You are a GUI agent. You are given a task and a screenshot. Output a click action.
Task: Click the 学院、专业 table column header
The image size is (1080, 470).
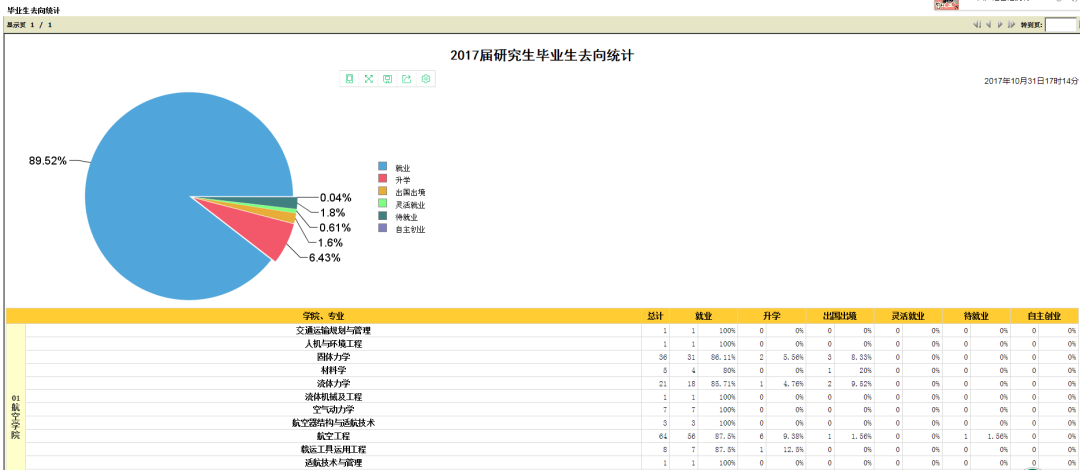tap(323, 316)
